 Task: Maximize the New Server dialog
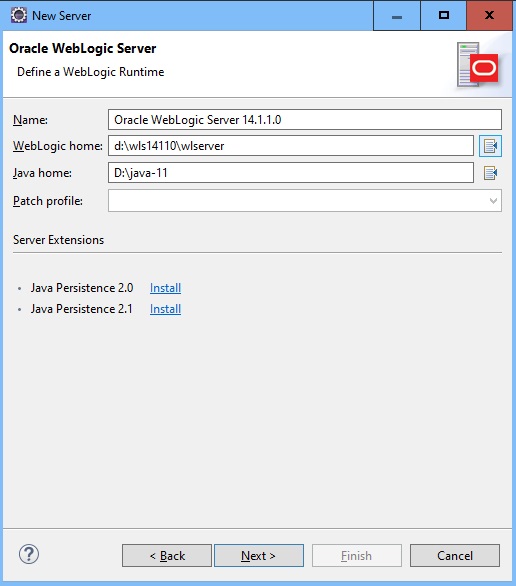click(x=444, y=16)
